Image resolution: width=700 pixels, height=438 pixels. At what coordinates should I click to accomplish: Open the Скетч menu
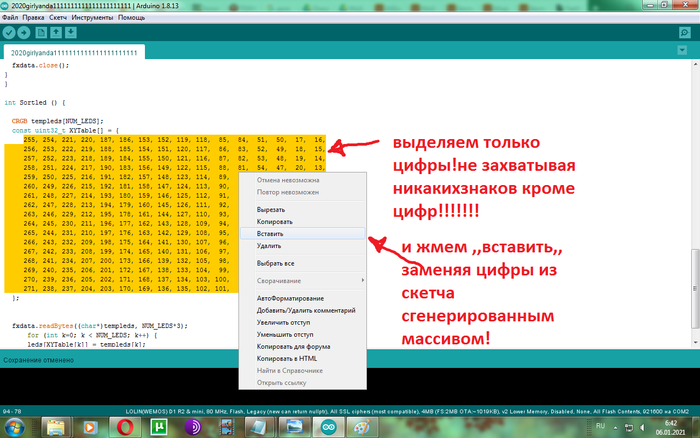coord(58,17)
